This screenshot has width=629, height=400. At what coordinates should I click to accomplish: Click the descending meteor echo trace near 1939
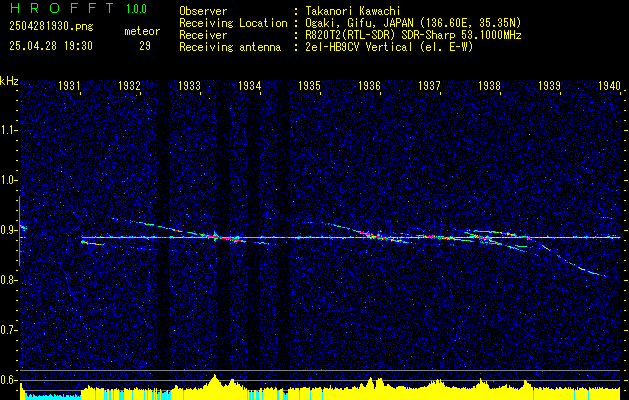(574, 261)
